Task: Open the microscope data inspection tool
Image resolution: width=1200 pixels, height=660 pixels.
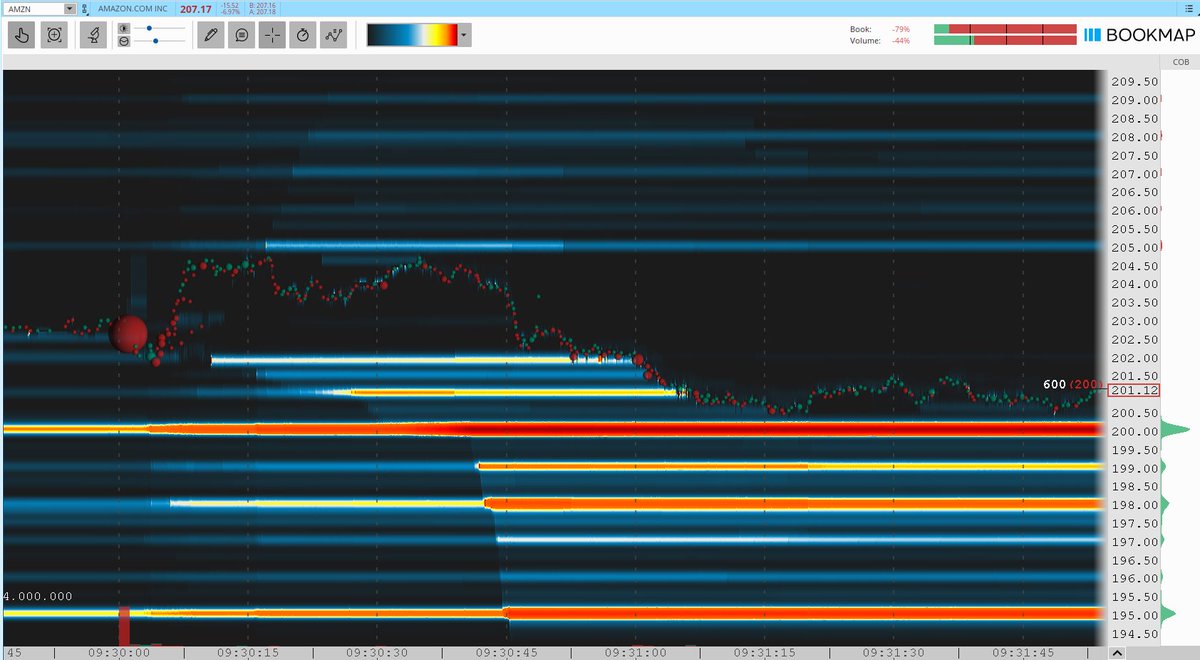Action: [x=94, y=35]
